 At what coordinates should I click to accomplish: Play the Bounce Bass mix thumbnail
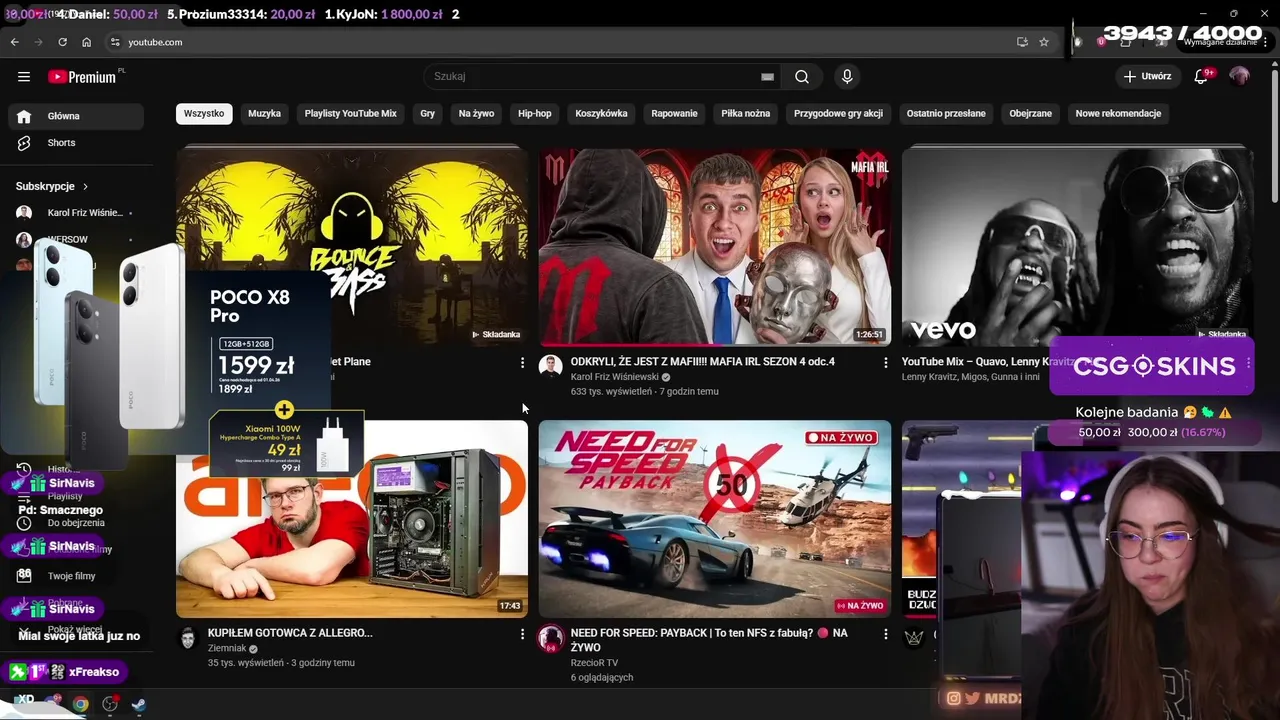[351, 246]
